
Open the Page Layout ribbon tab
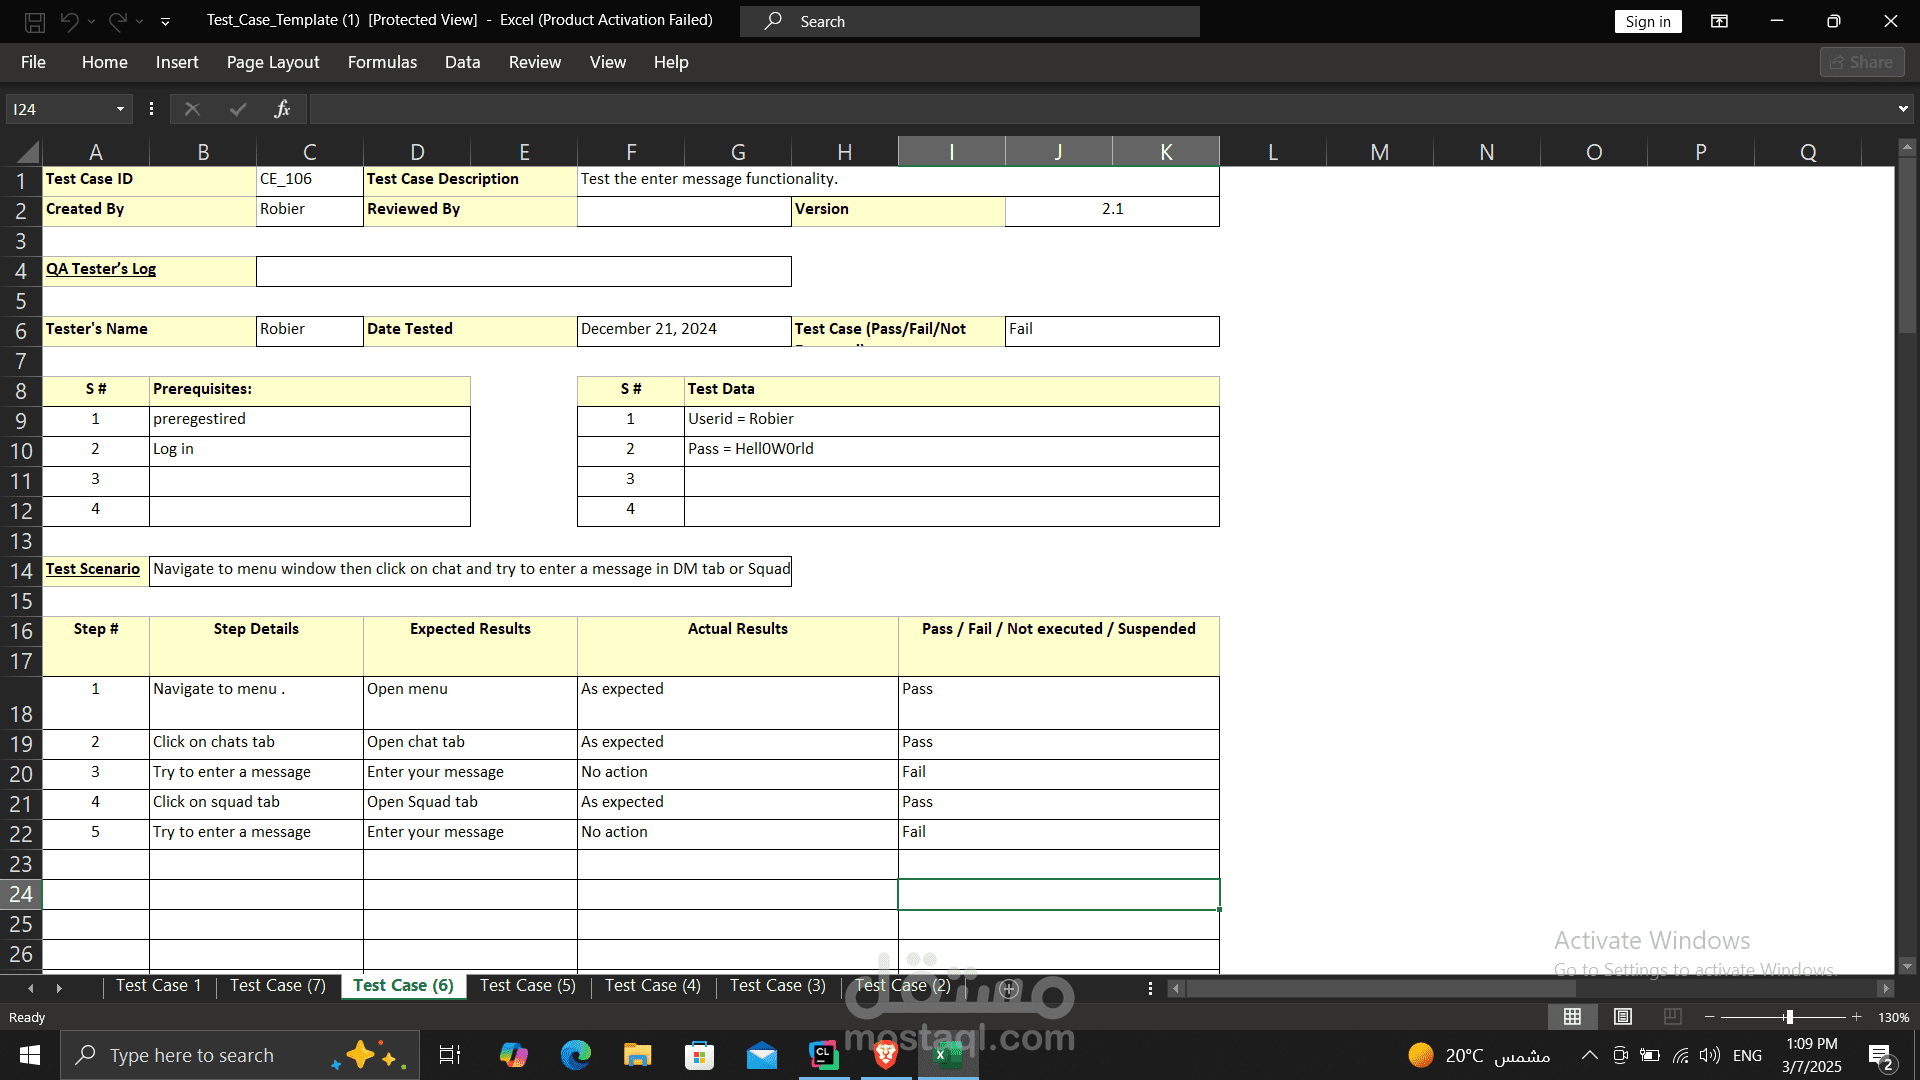[x=273, y=62]
